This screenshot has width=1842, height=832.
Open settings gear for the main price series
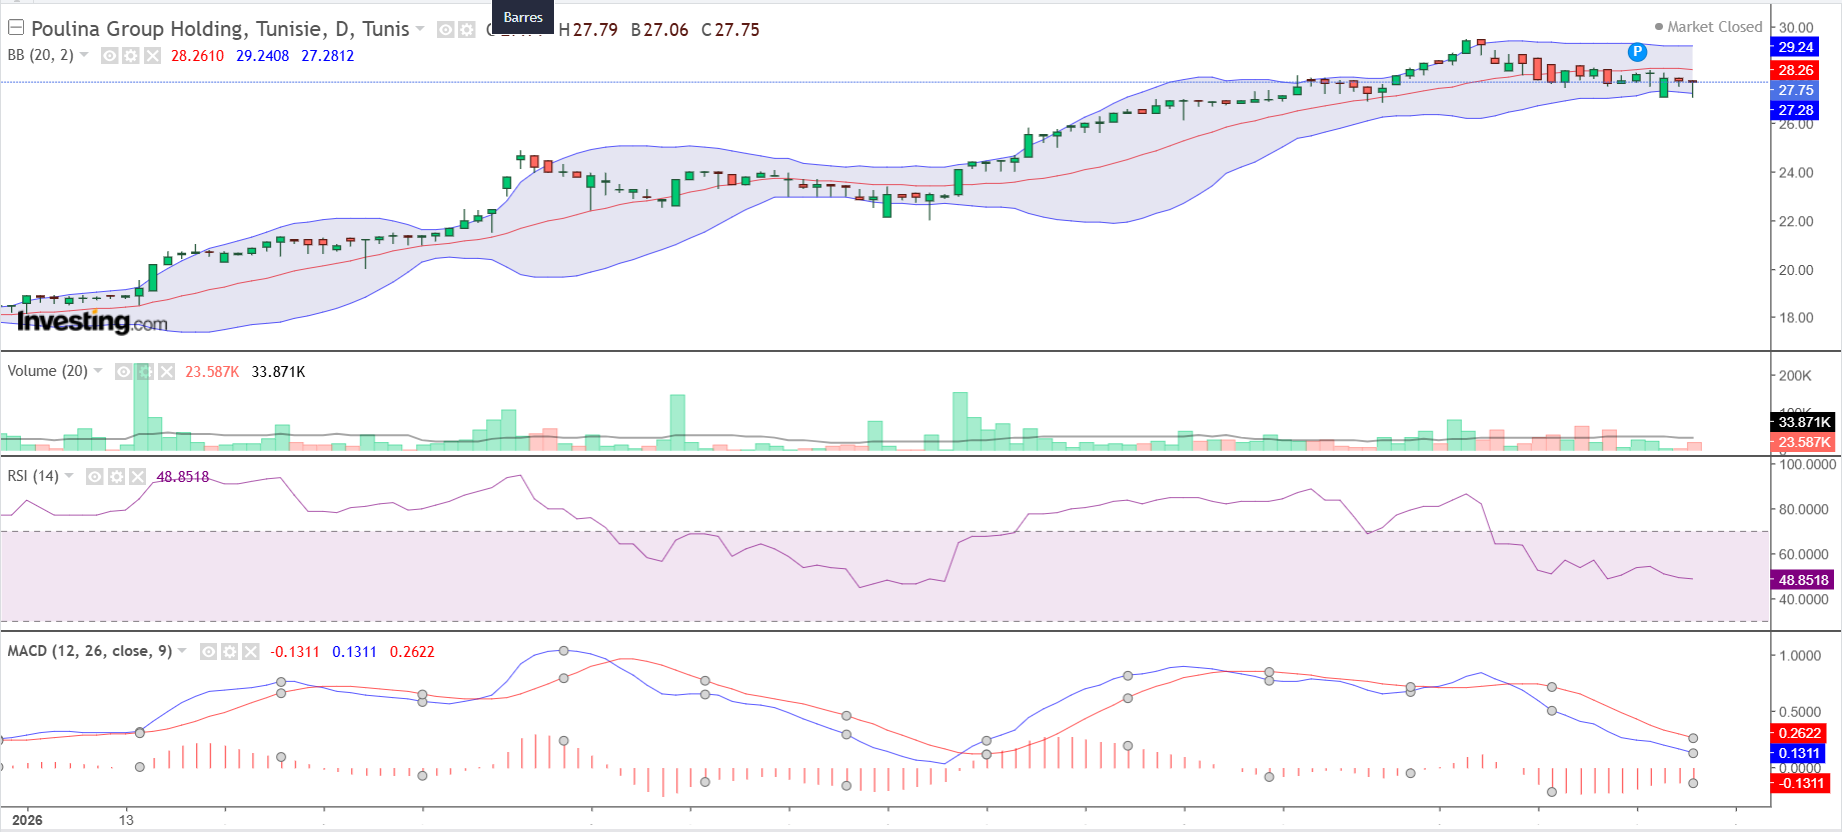[467, 30]
